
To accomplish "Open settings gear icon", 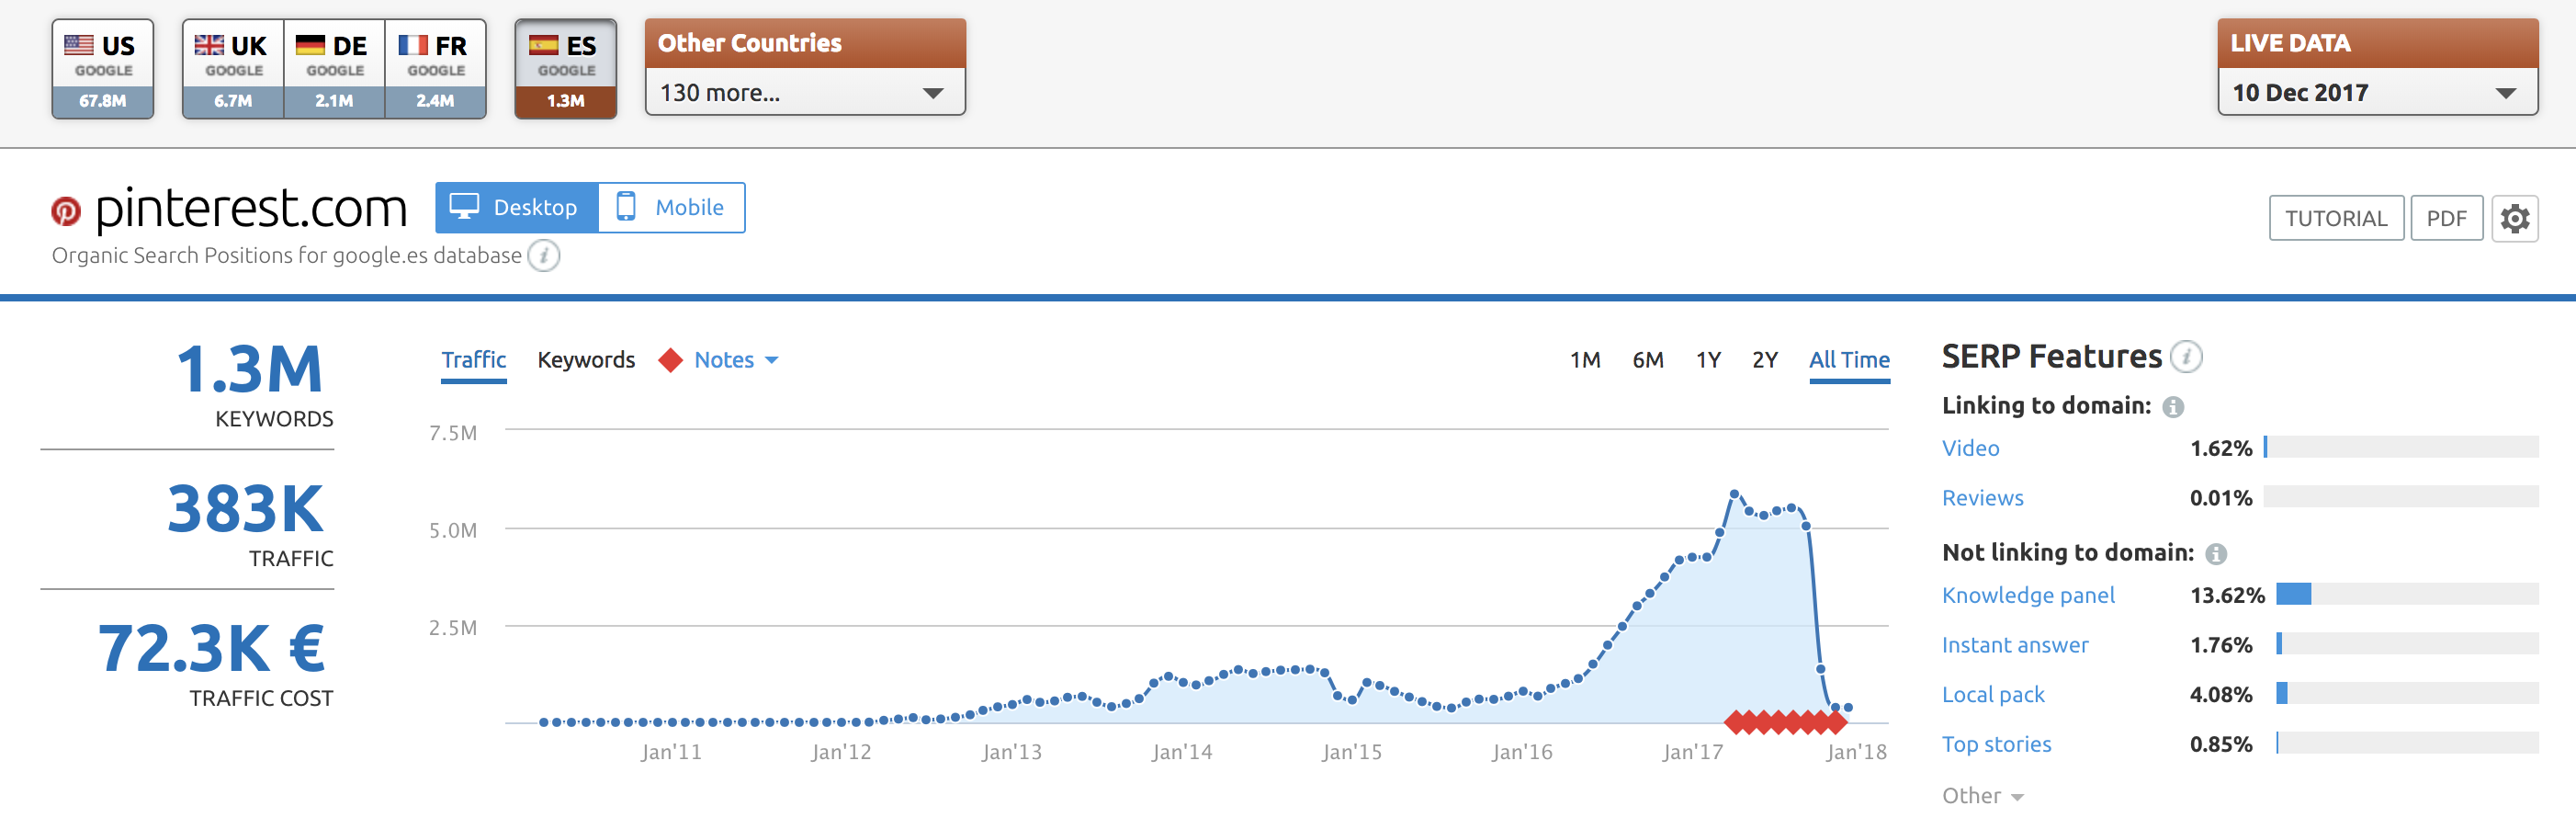I will pos(2514,218).
